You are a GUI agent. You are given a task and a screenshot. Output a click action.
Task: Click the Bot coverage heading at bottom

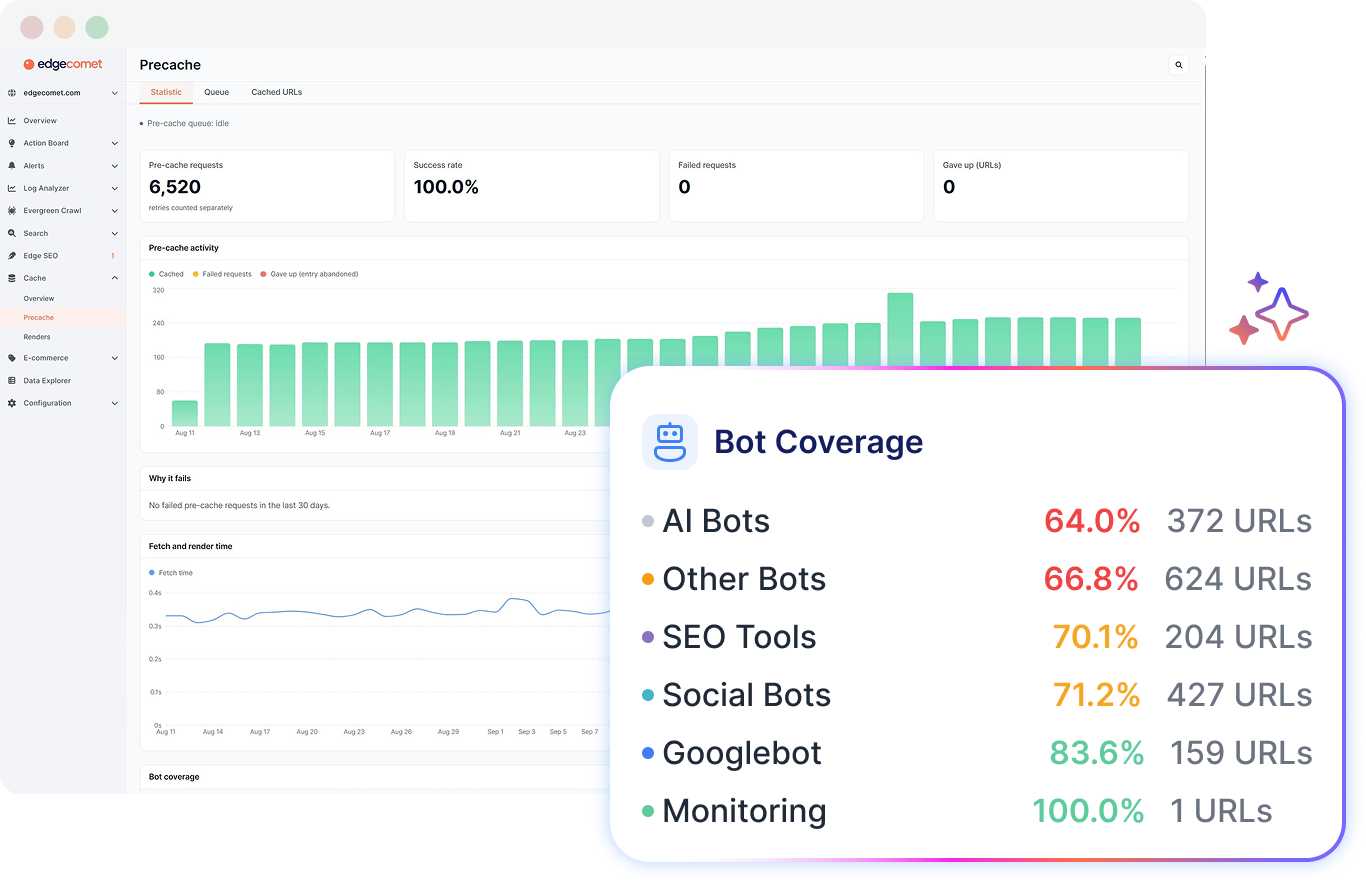(174, 777)
